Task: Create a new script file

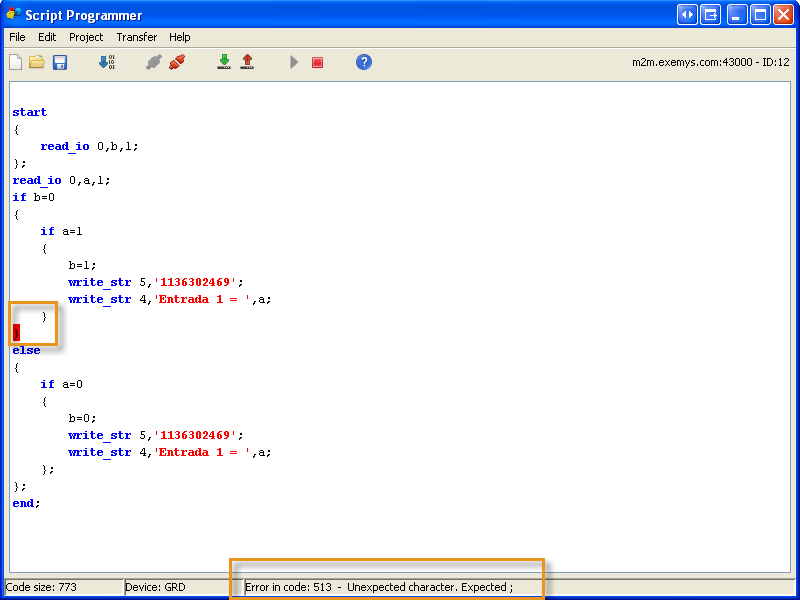Action: pos(15,62)
